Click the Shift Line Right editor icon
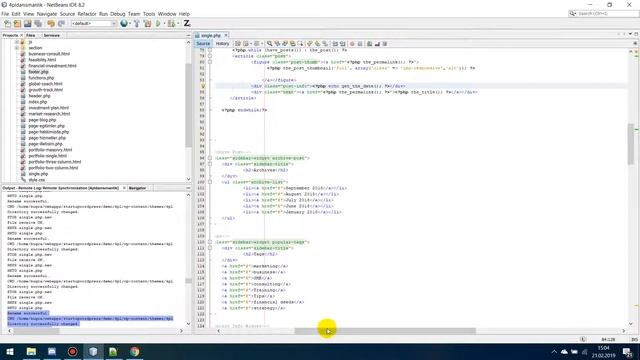This screenshot has height=360, width=640. tap(342, 44)
